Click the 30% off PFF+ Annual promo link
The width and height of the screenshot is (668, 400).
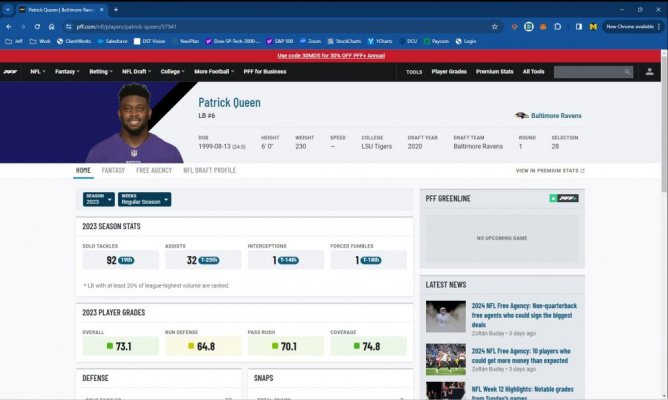(x=331, y=56)
